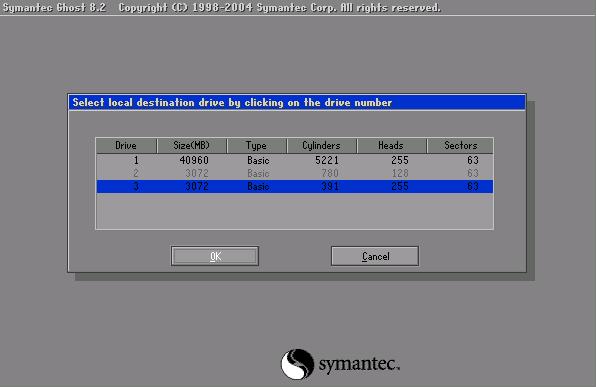Click Basic type for drive 1
The height and width of the screenshot is (387, 596).
258,160
